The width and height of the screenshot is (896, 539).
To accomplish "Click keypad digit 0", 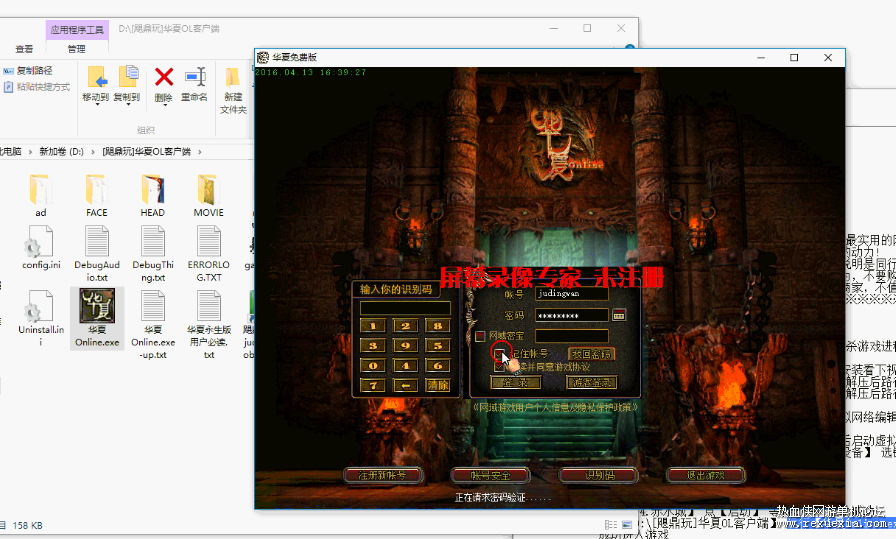I will (x=373, y=366).
